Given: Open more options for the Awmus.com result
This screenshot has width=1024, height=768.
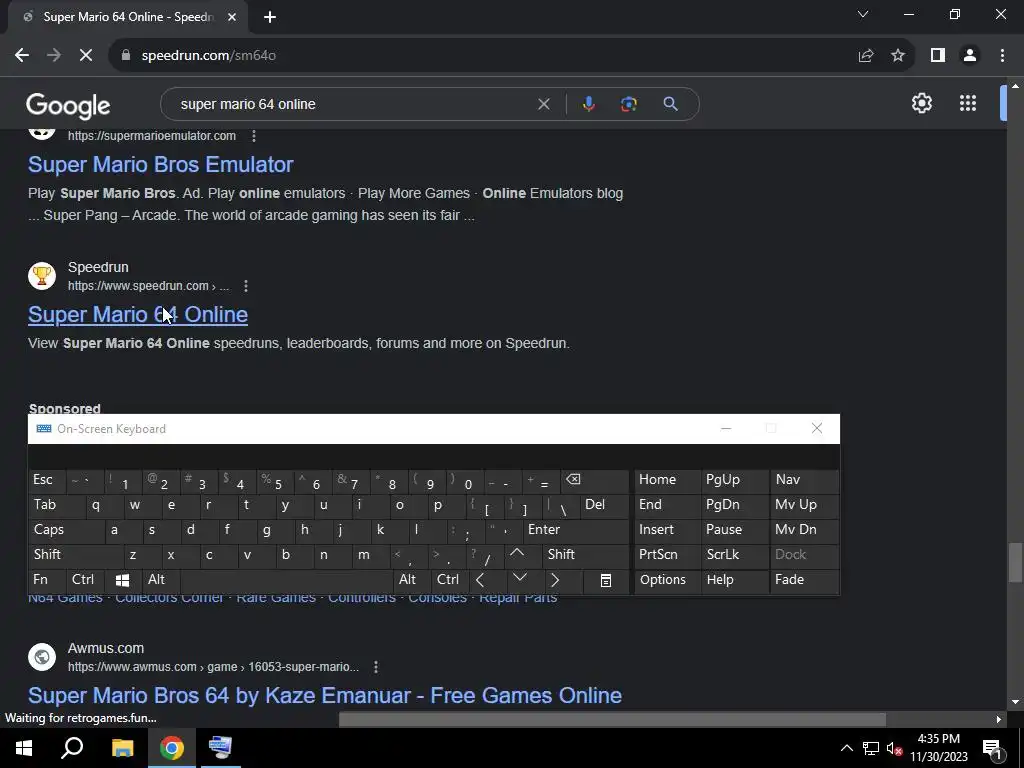Looking at the screenshot, I should tap(376, 667).
